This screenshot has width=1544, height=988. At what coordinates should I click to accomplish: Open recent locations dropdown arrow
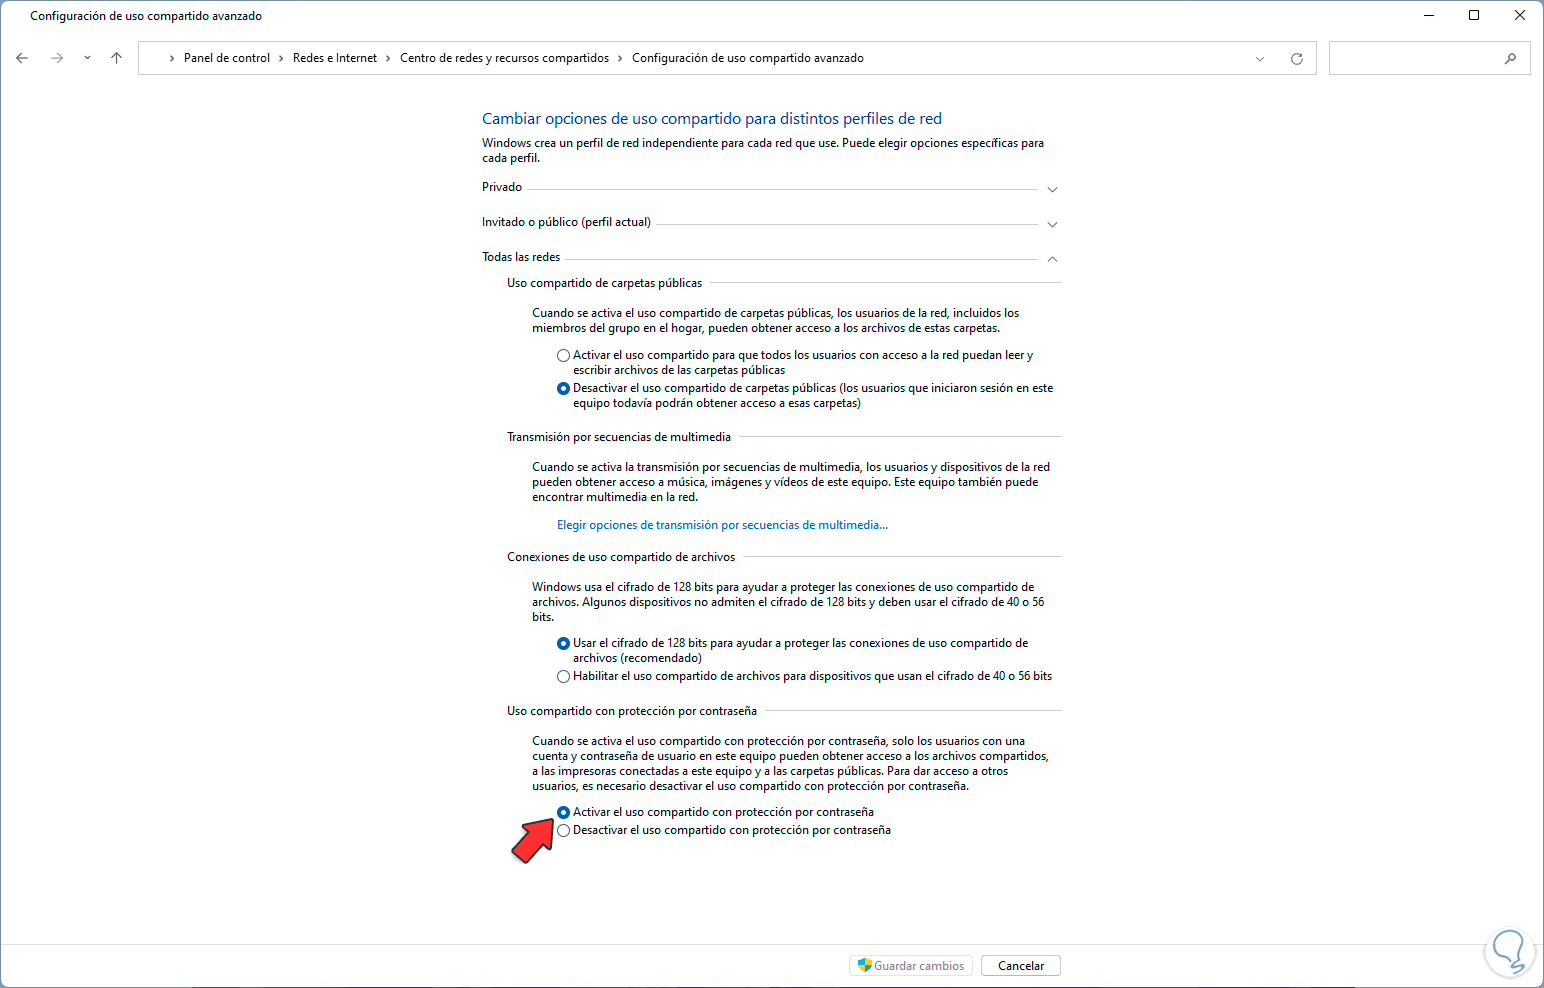(x=87, y=58)
